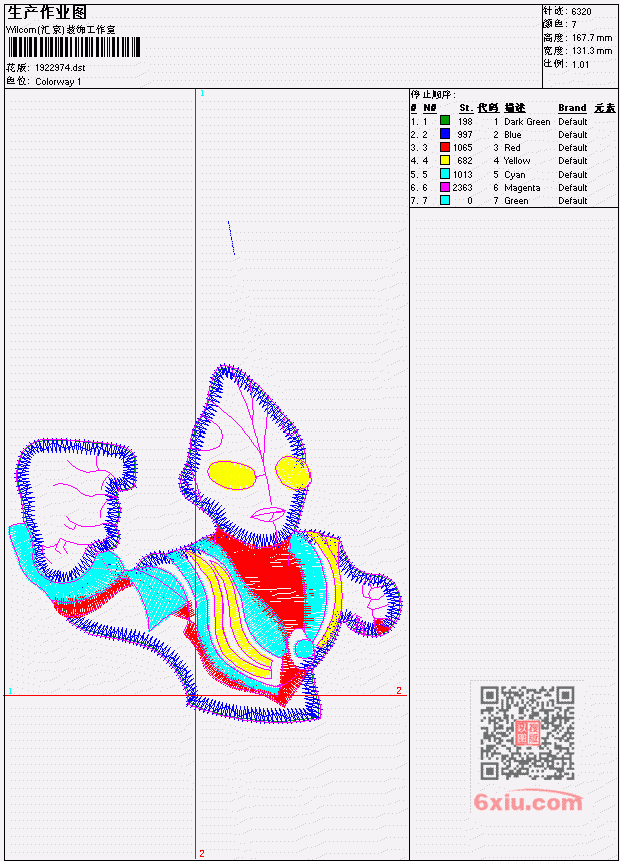Click the Red description text
Image resolution: width=620 pixels, height=861 pixels.
tap(512, 148)
